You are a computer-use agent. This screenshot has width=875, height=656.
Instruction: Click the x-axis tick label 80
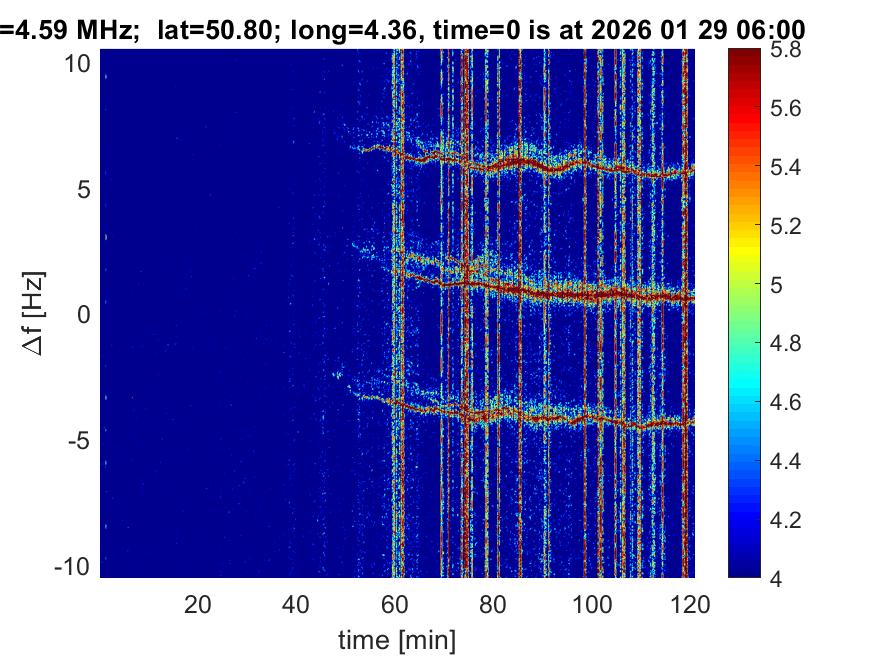point(493,604)
